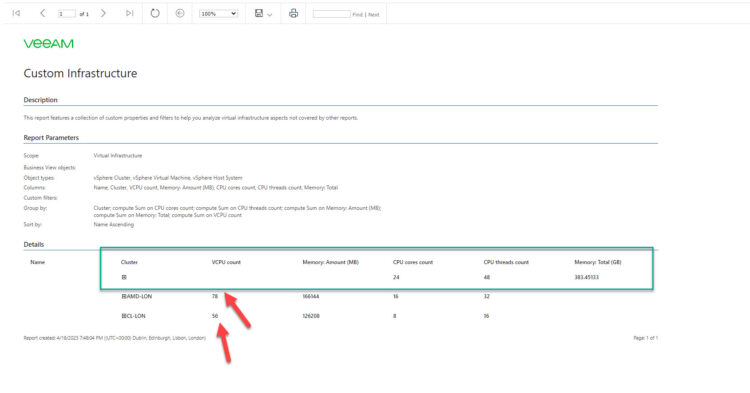Select AMD-LON CPU cores value 16

tap(396, 296)
